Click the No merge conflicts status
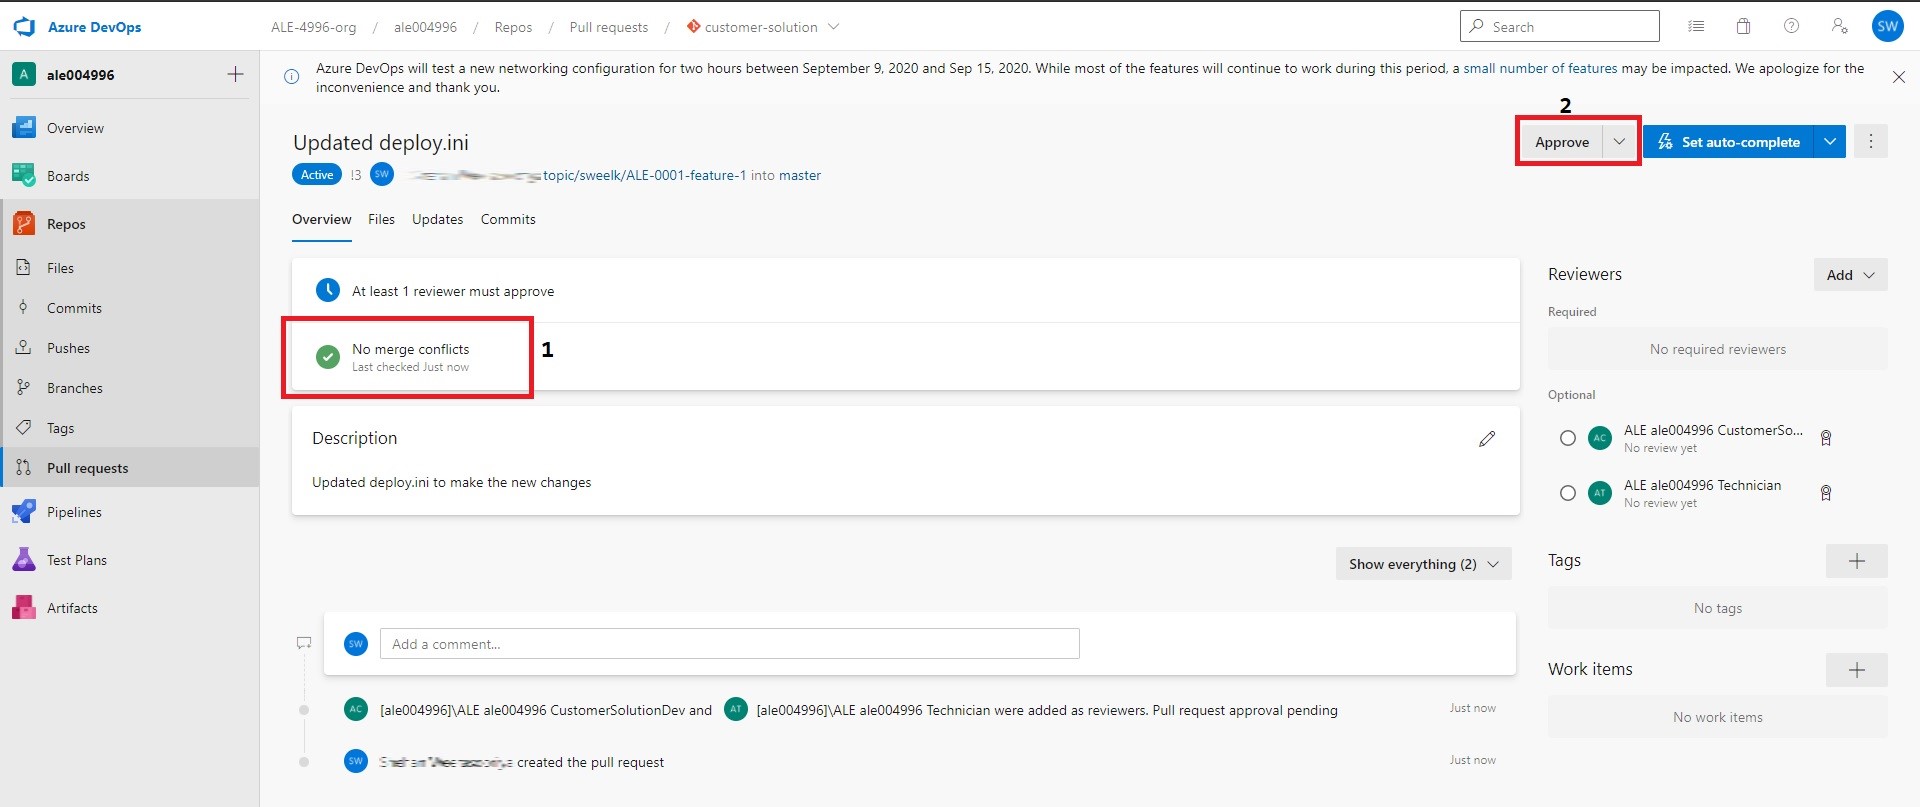This screenshot has height=807, width=1920. click(x=410, y=357)
